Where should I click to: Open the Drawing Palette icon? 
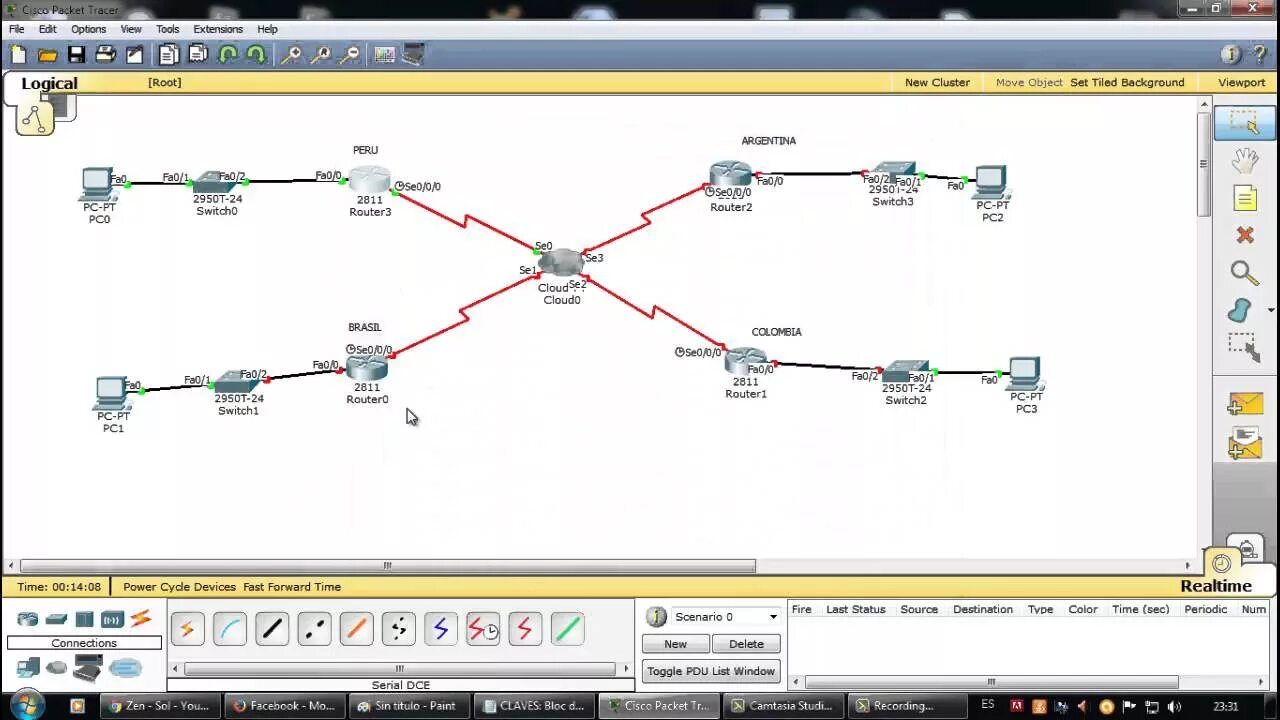point(384,55)
